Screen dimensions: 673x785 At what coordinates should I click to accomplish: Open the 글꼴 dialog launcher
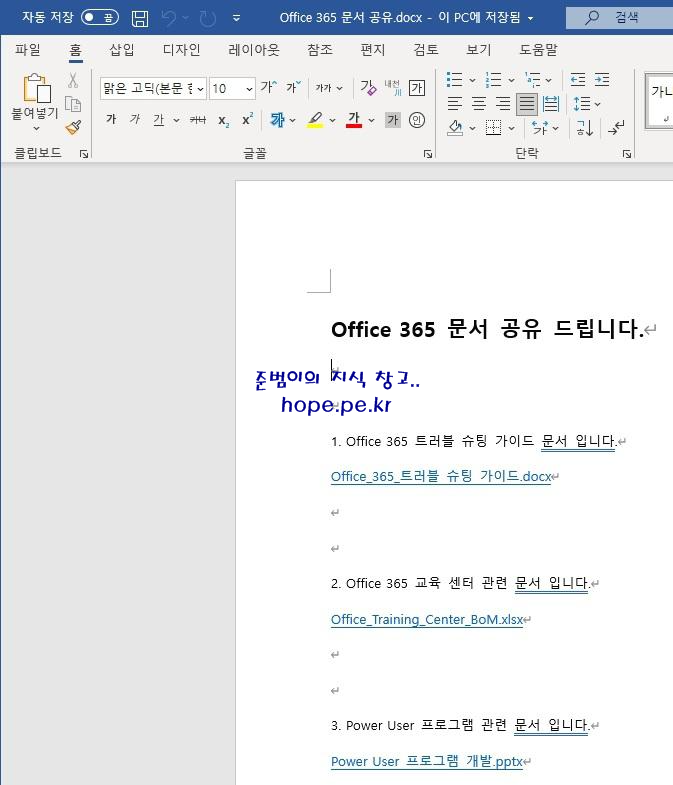point(428,154)
